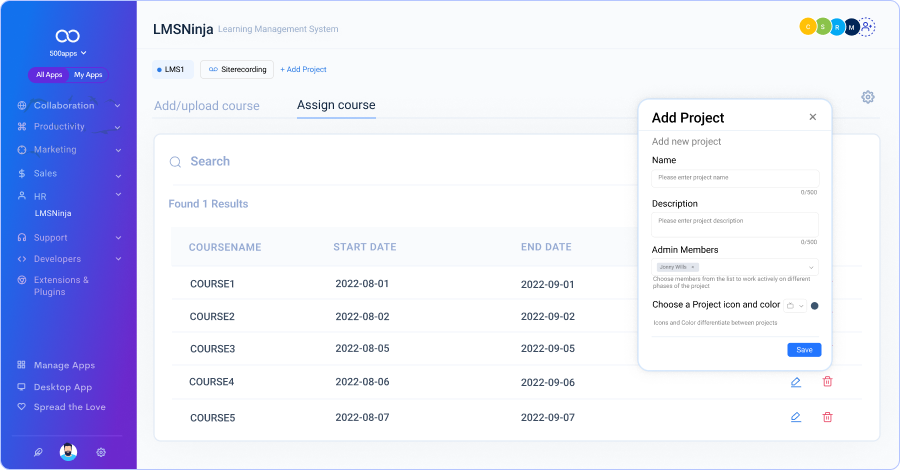This screenshot has width=900, height=470.
Task: Click the Save button in Add Project
Action: [804, 350]
